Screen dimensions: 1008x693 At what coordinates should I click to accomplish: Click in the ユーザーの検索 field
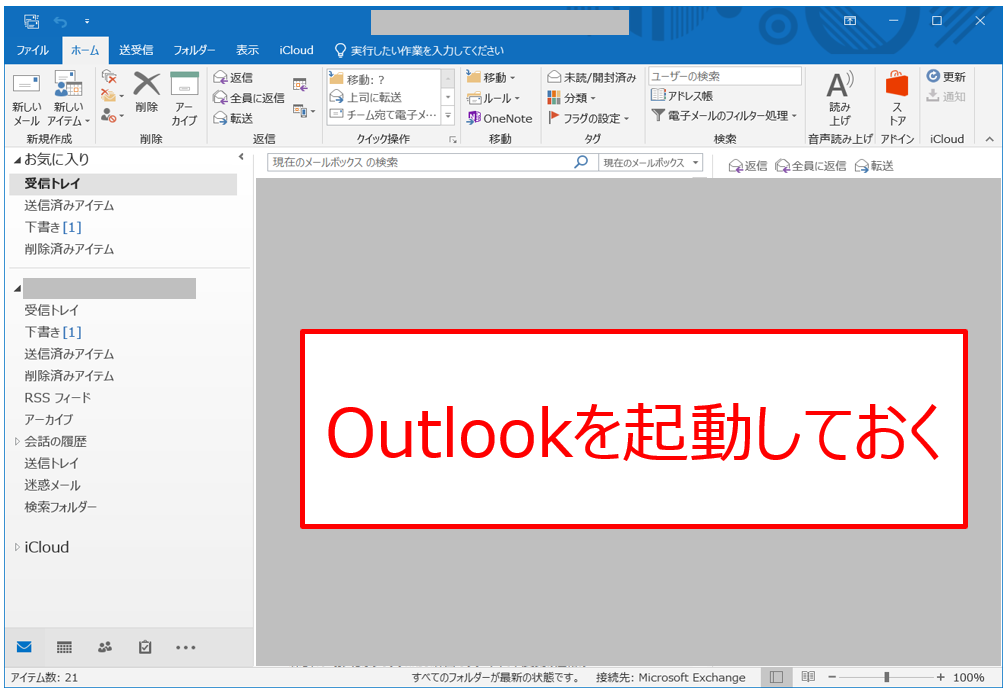tap(725, 76)
